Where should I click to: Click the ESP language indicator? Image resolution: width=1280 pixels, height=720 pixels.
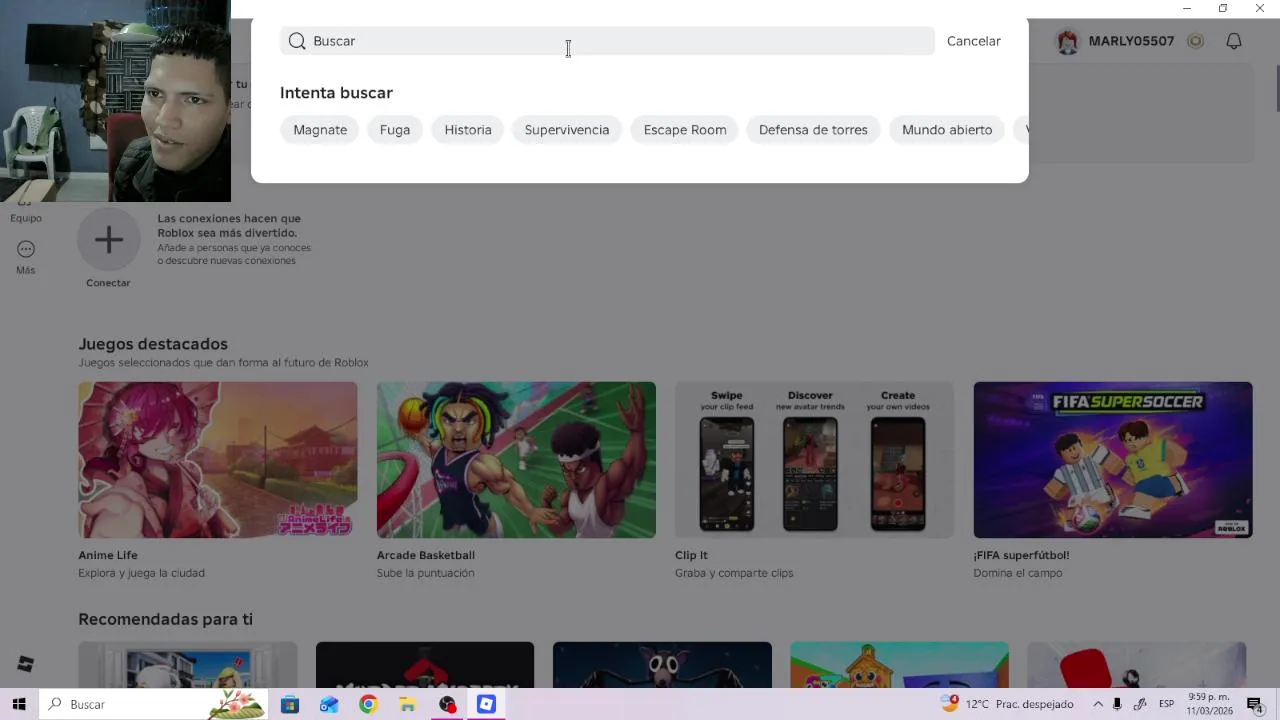[1166, 704]
